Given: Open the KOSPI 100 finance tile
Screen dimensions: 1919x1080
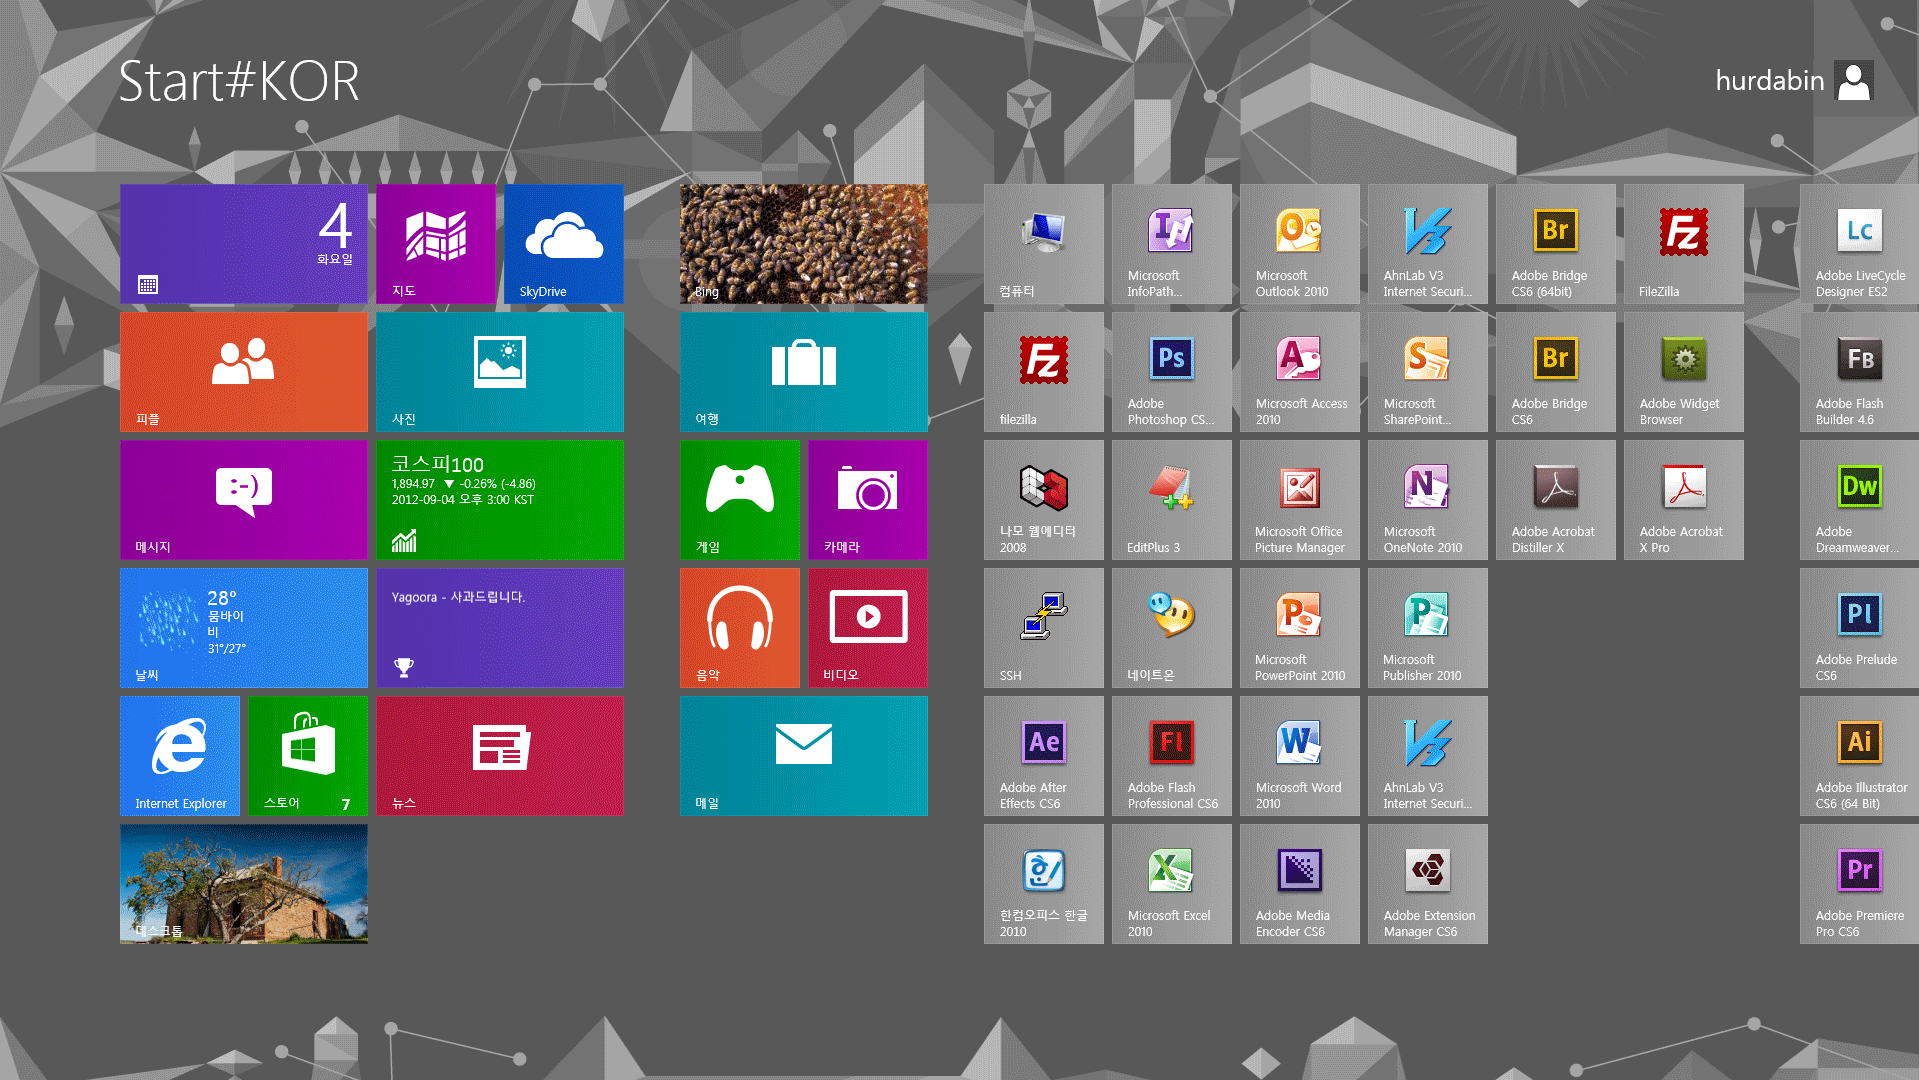Looking at the screenshot, I should tap(499, 499).
